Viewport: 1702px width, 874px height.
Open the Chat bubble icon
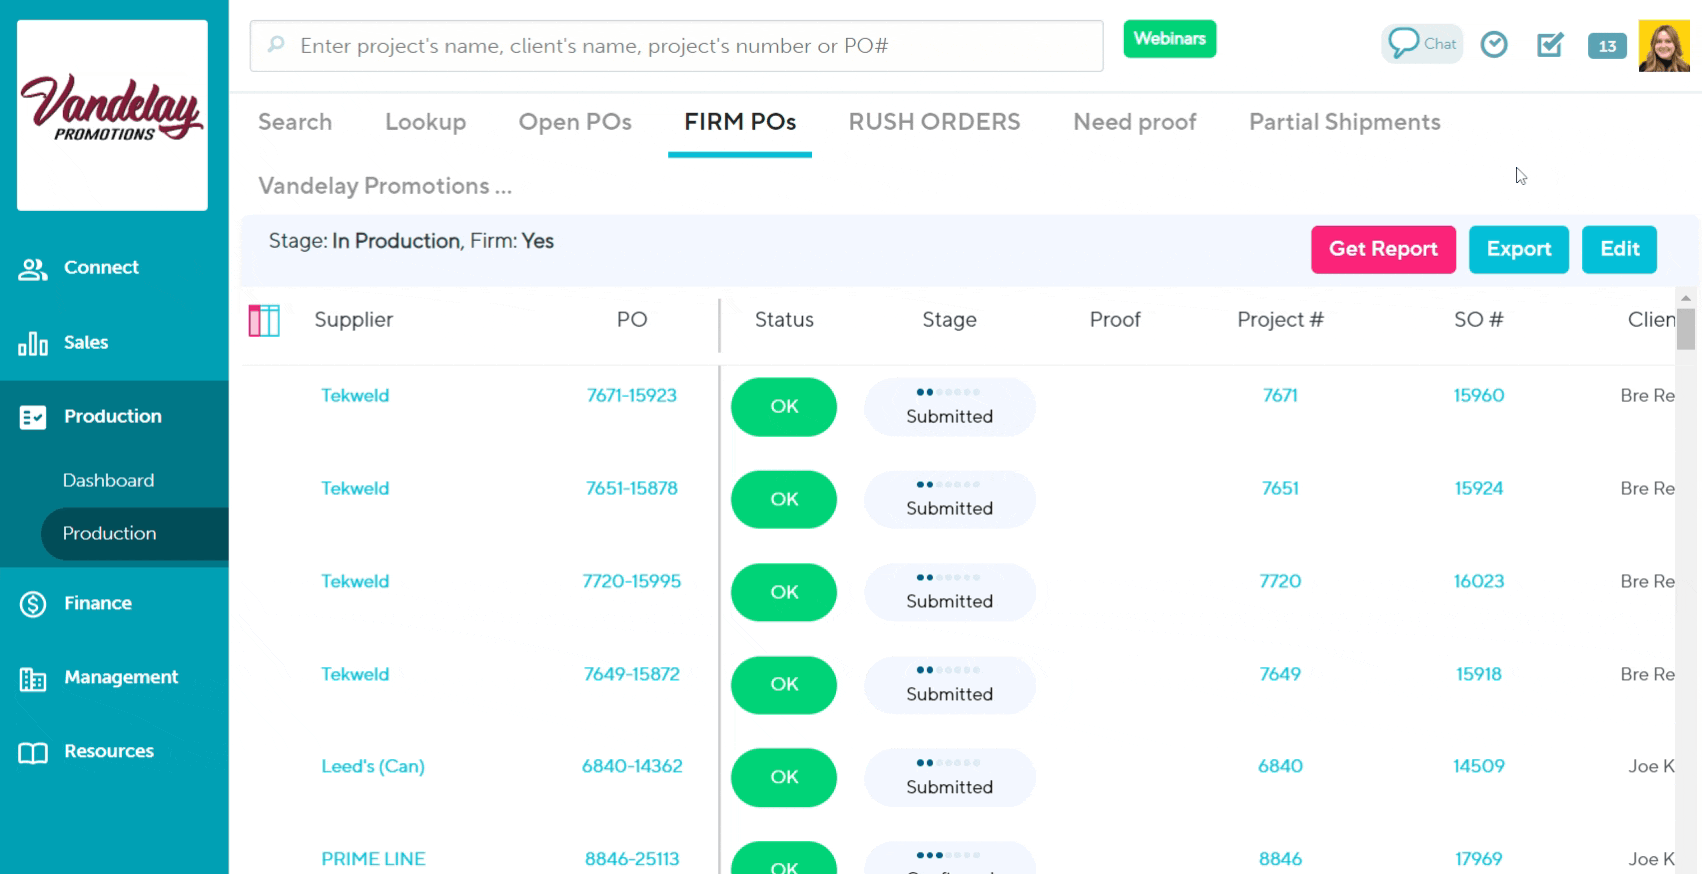tap(1421, 44)
